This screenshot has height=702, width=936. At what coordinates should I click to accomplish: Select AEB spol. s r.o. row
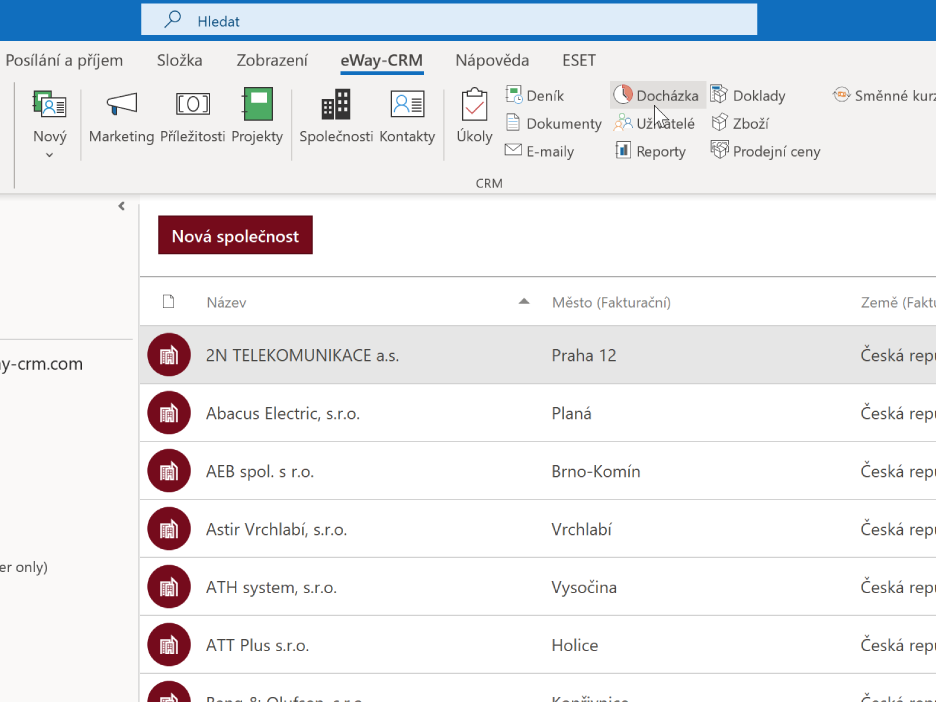pyautogui.click(x=538, y=471)
